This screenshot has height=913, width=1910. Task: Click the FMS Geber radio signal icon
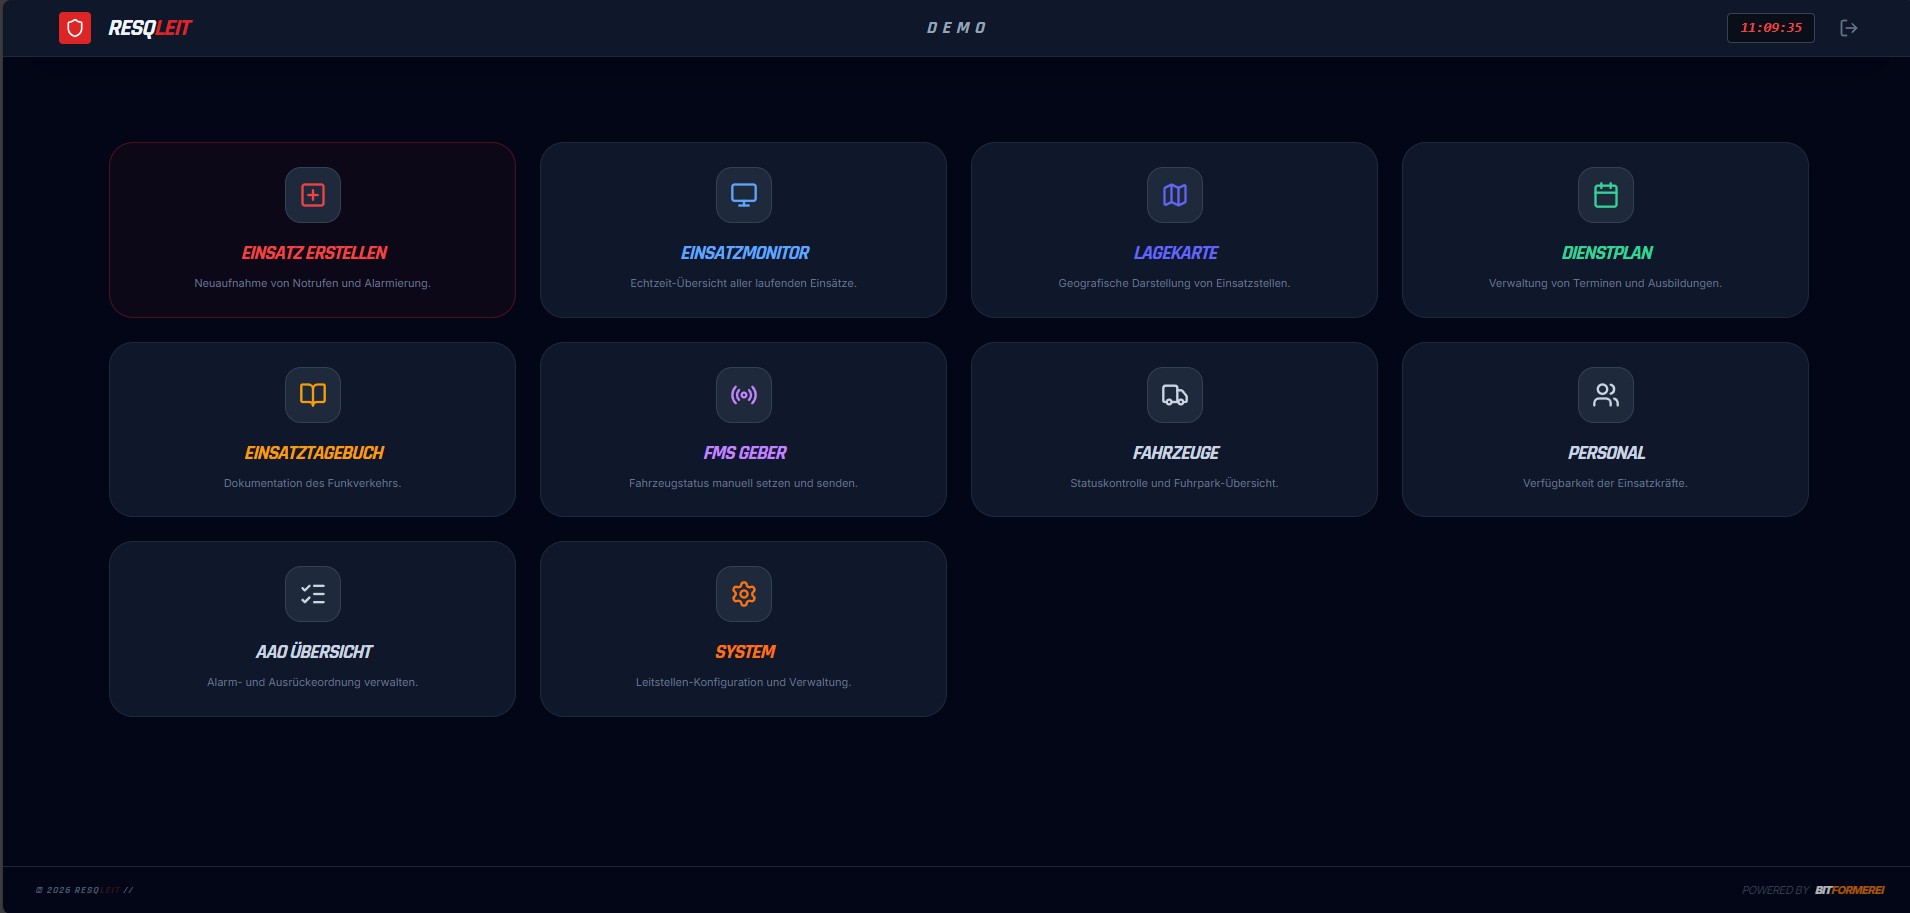pyautogui.click(x=744, y=395)
